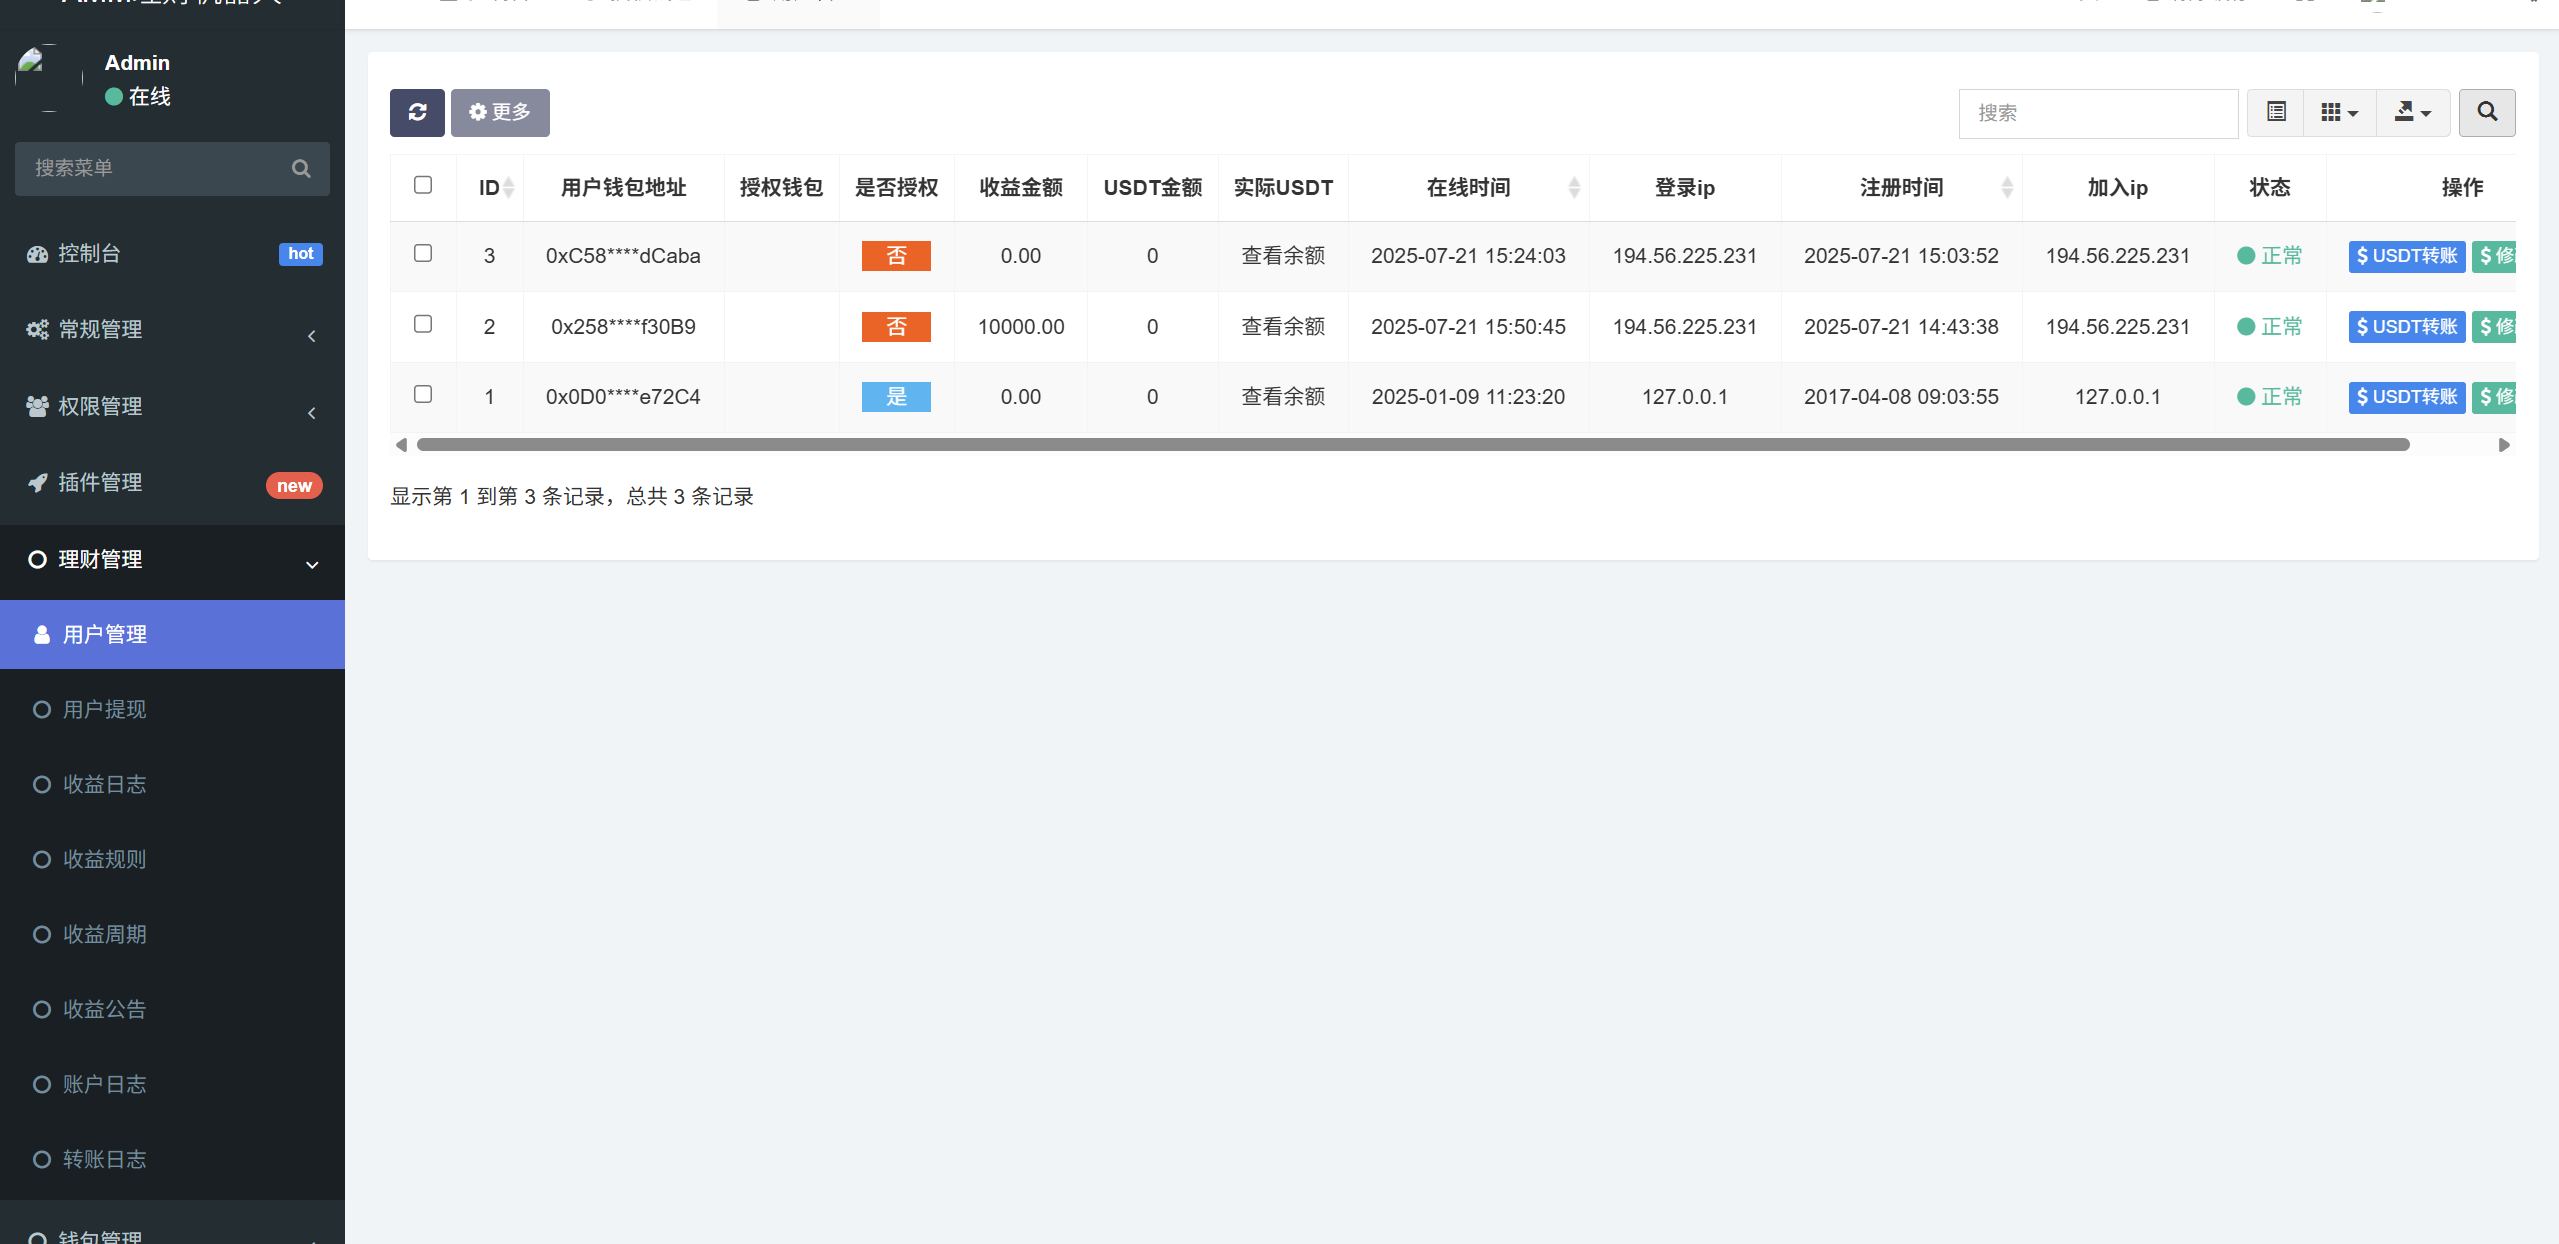This screenshot has height=1244, width=2559.
Task: Click 查看余额 link for row ID 2
Action: [x=1283, y=326]
